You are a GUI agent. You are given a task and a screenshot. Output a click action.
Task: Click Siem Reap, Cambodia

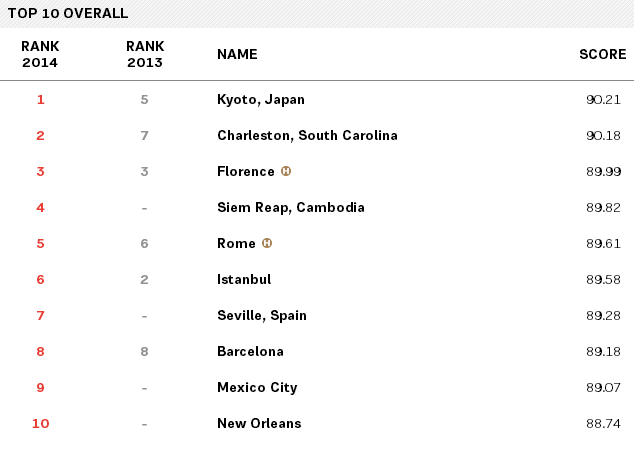[290, 207]
